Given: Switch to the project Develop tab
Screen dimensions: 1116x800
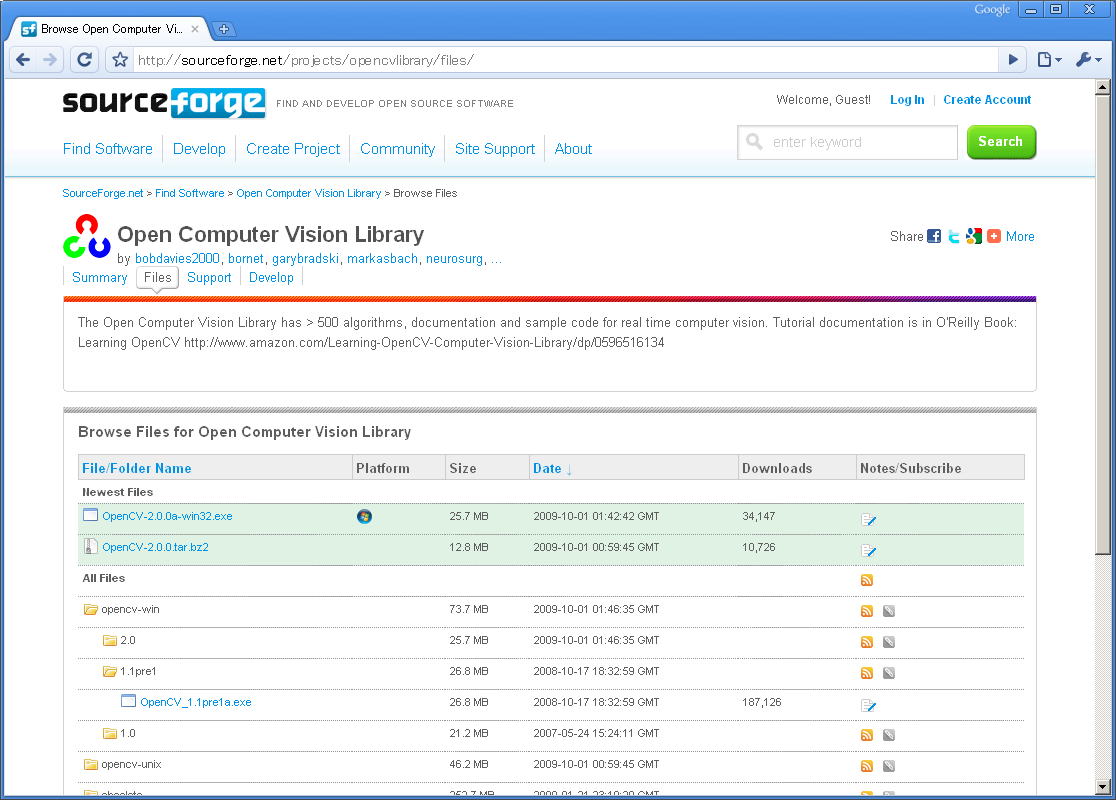Looking at the screenshot, I should (x=271, y=278).
